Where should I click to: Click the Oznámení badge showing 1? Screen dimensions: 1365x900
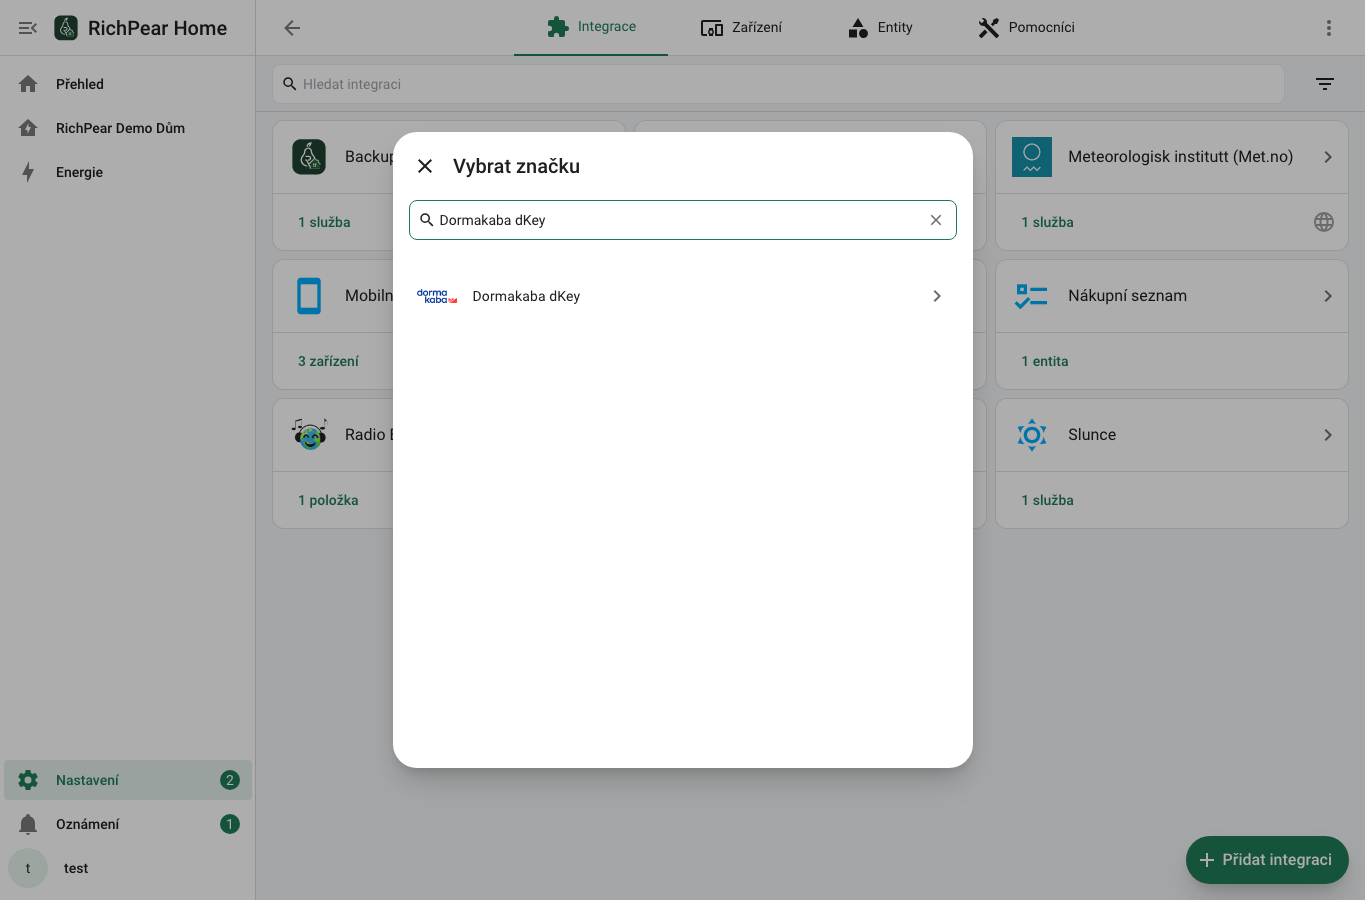pyautogui.click(x=230, y=824)
